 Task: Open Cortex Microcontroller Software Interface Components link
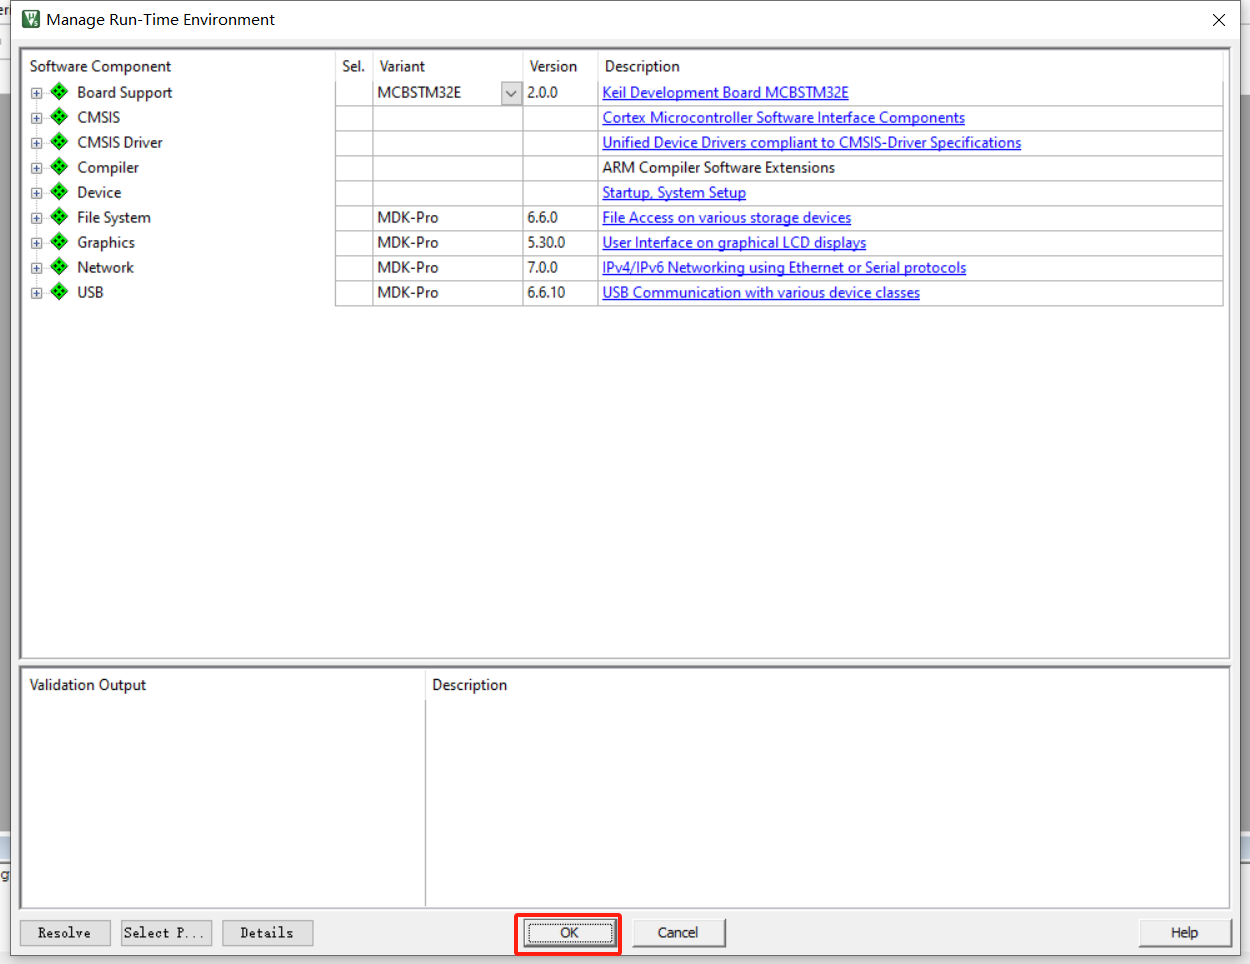[783, 117]
